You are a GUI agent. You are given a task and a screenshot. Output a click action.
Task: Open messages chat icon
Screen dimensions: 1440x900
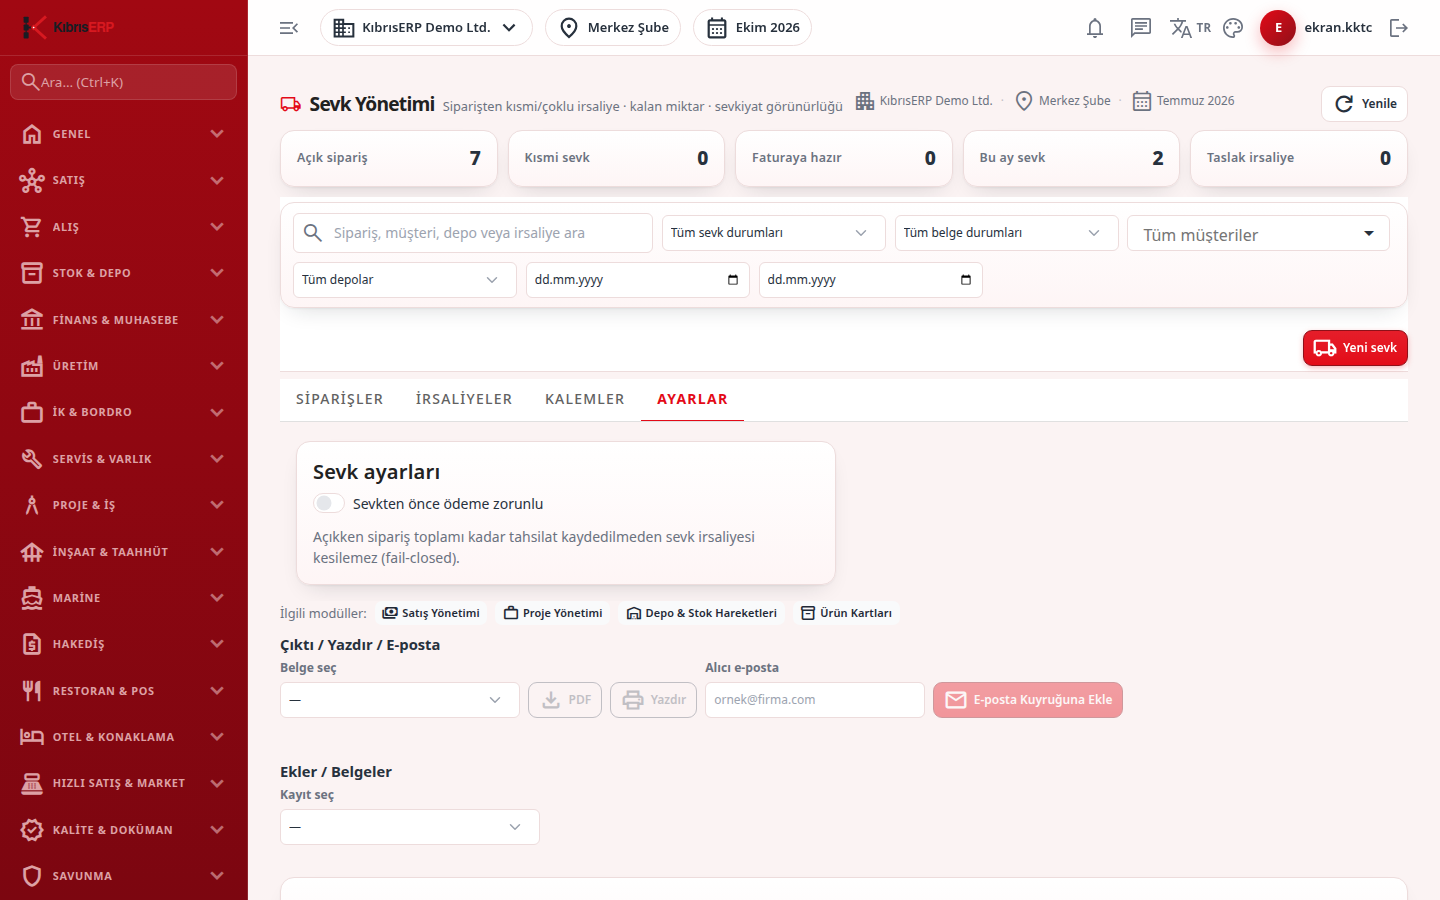[x=1141, y=28]
